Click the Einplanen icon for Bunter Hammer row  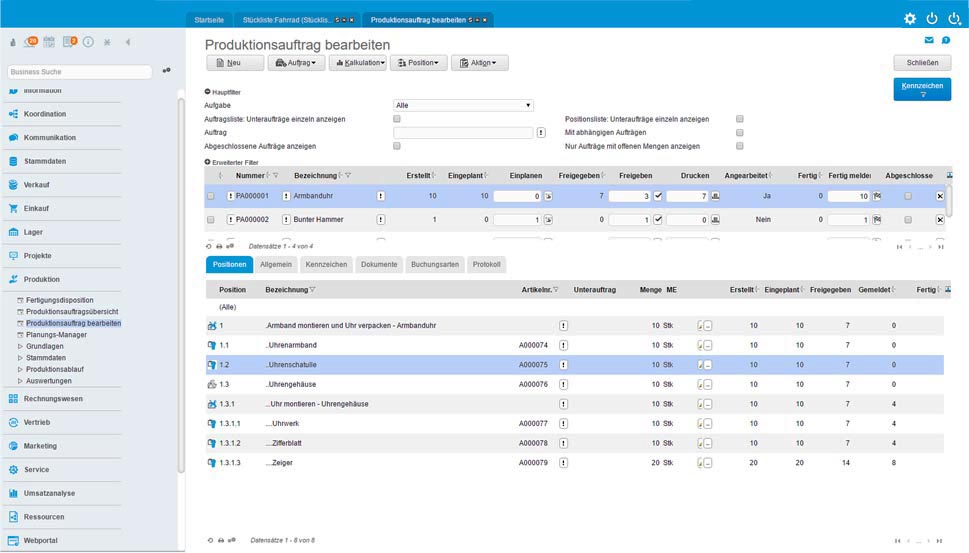coord(548,220)
